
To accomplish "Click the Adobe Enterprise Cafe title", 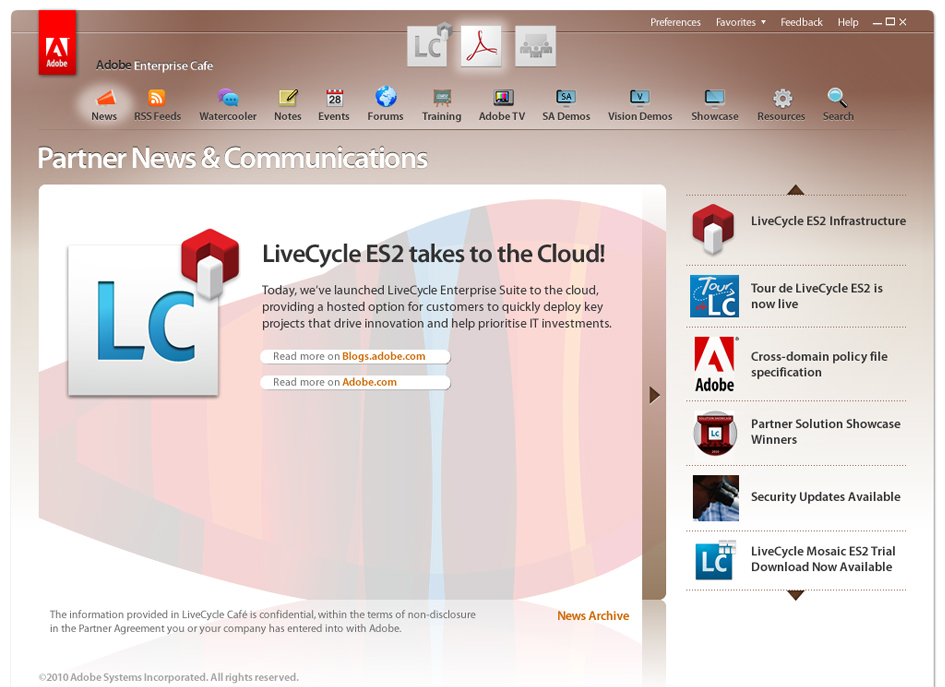I will [x=154, y=65].
